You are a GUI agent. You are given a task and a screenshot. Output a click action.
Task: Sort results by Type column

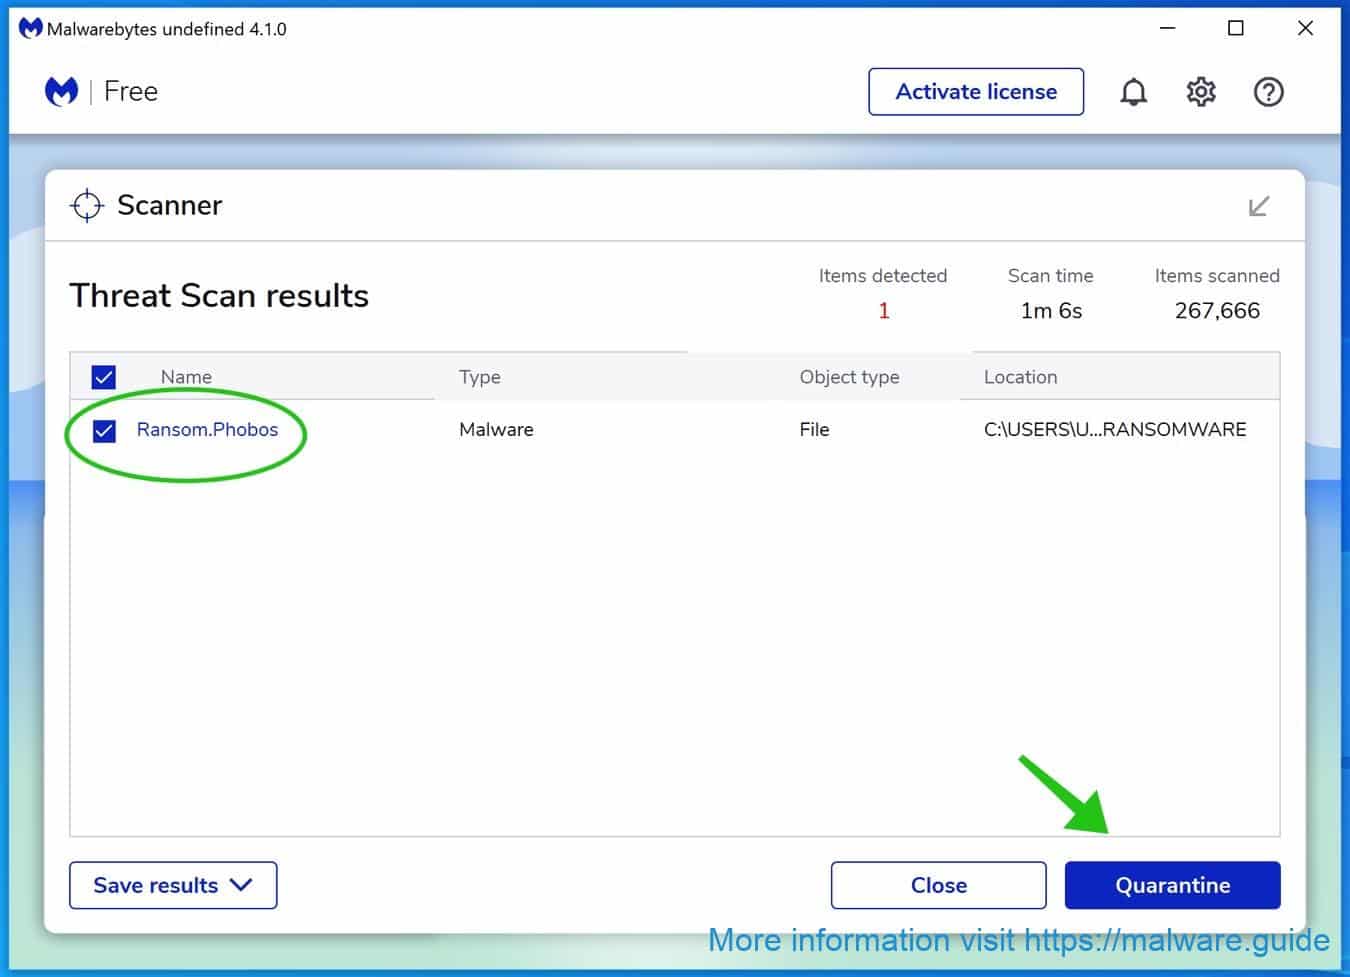480,377
